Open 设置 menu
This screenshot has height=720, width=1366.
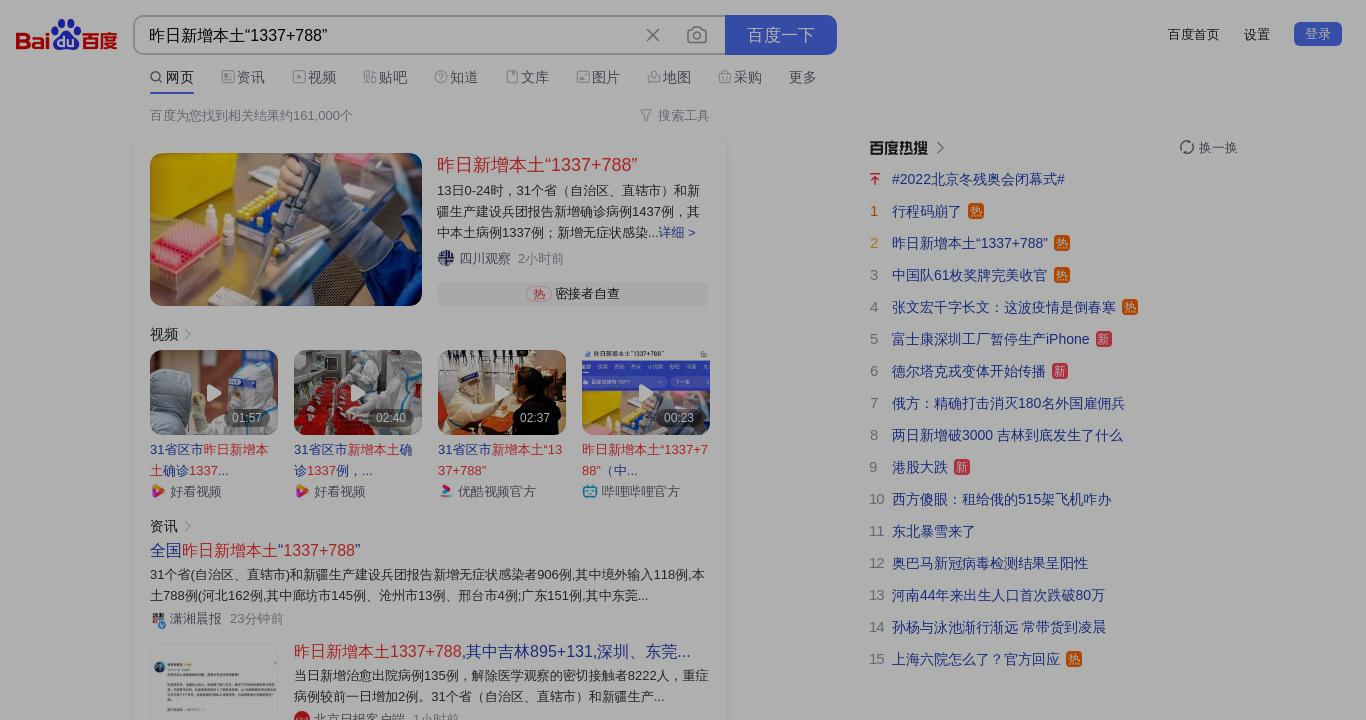pos(1257,34)
